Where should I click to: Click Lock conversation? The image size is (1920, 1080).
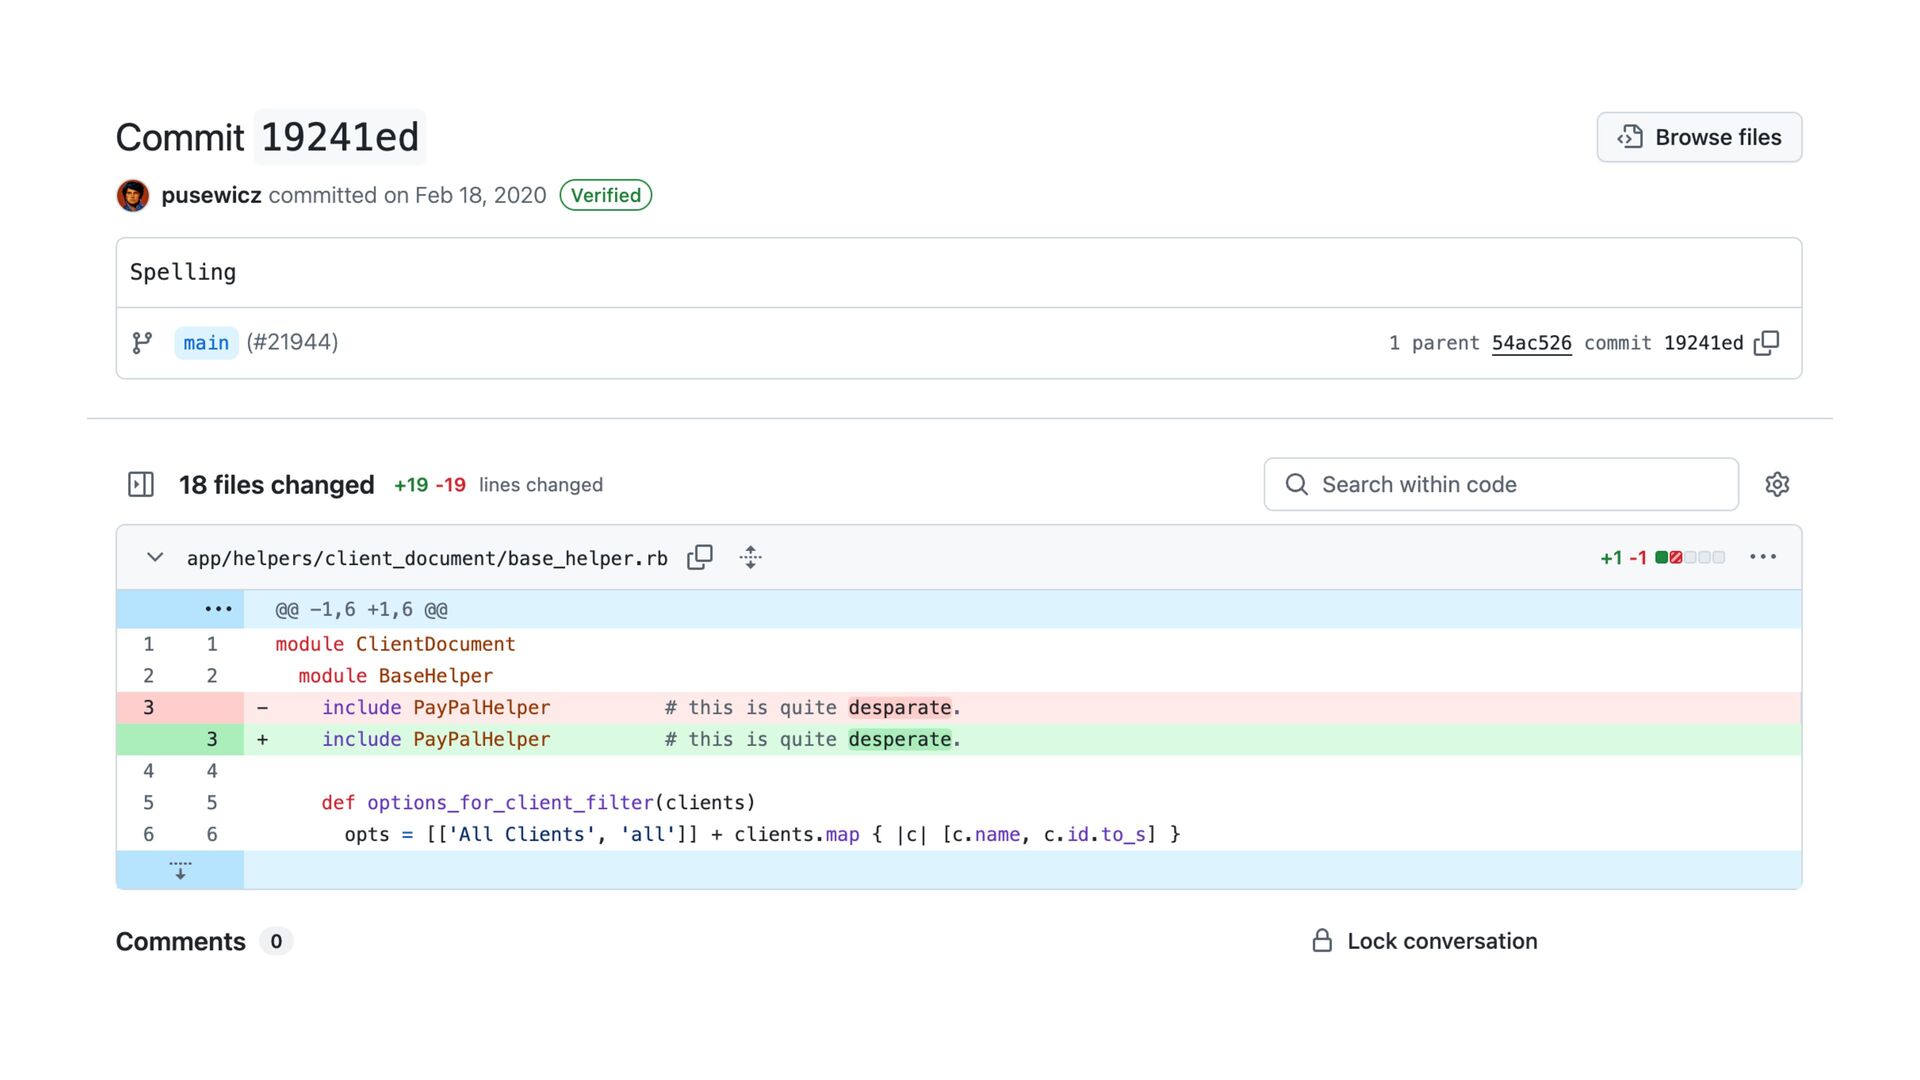[1425, 941]
